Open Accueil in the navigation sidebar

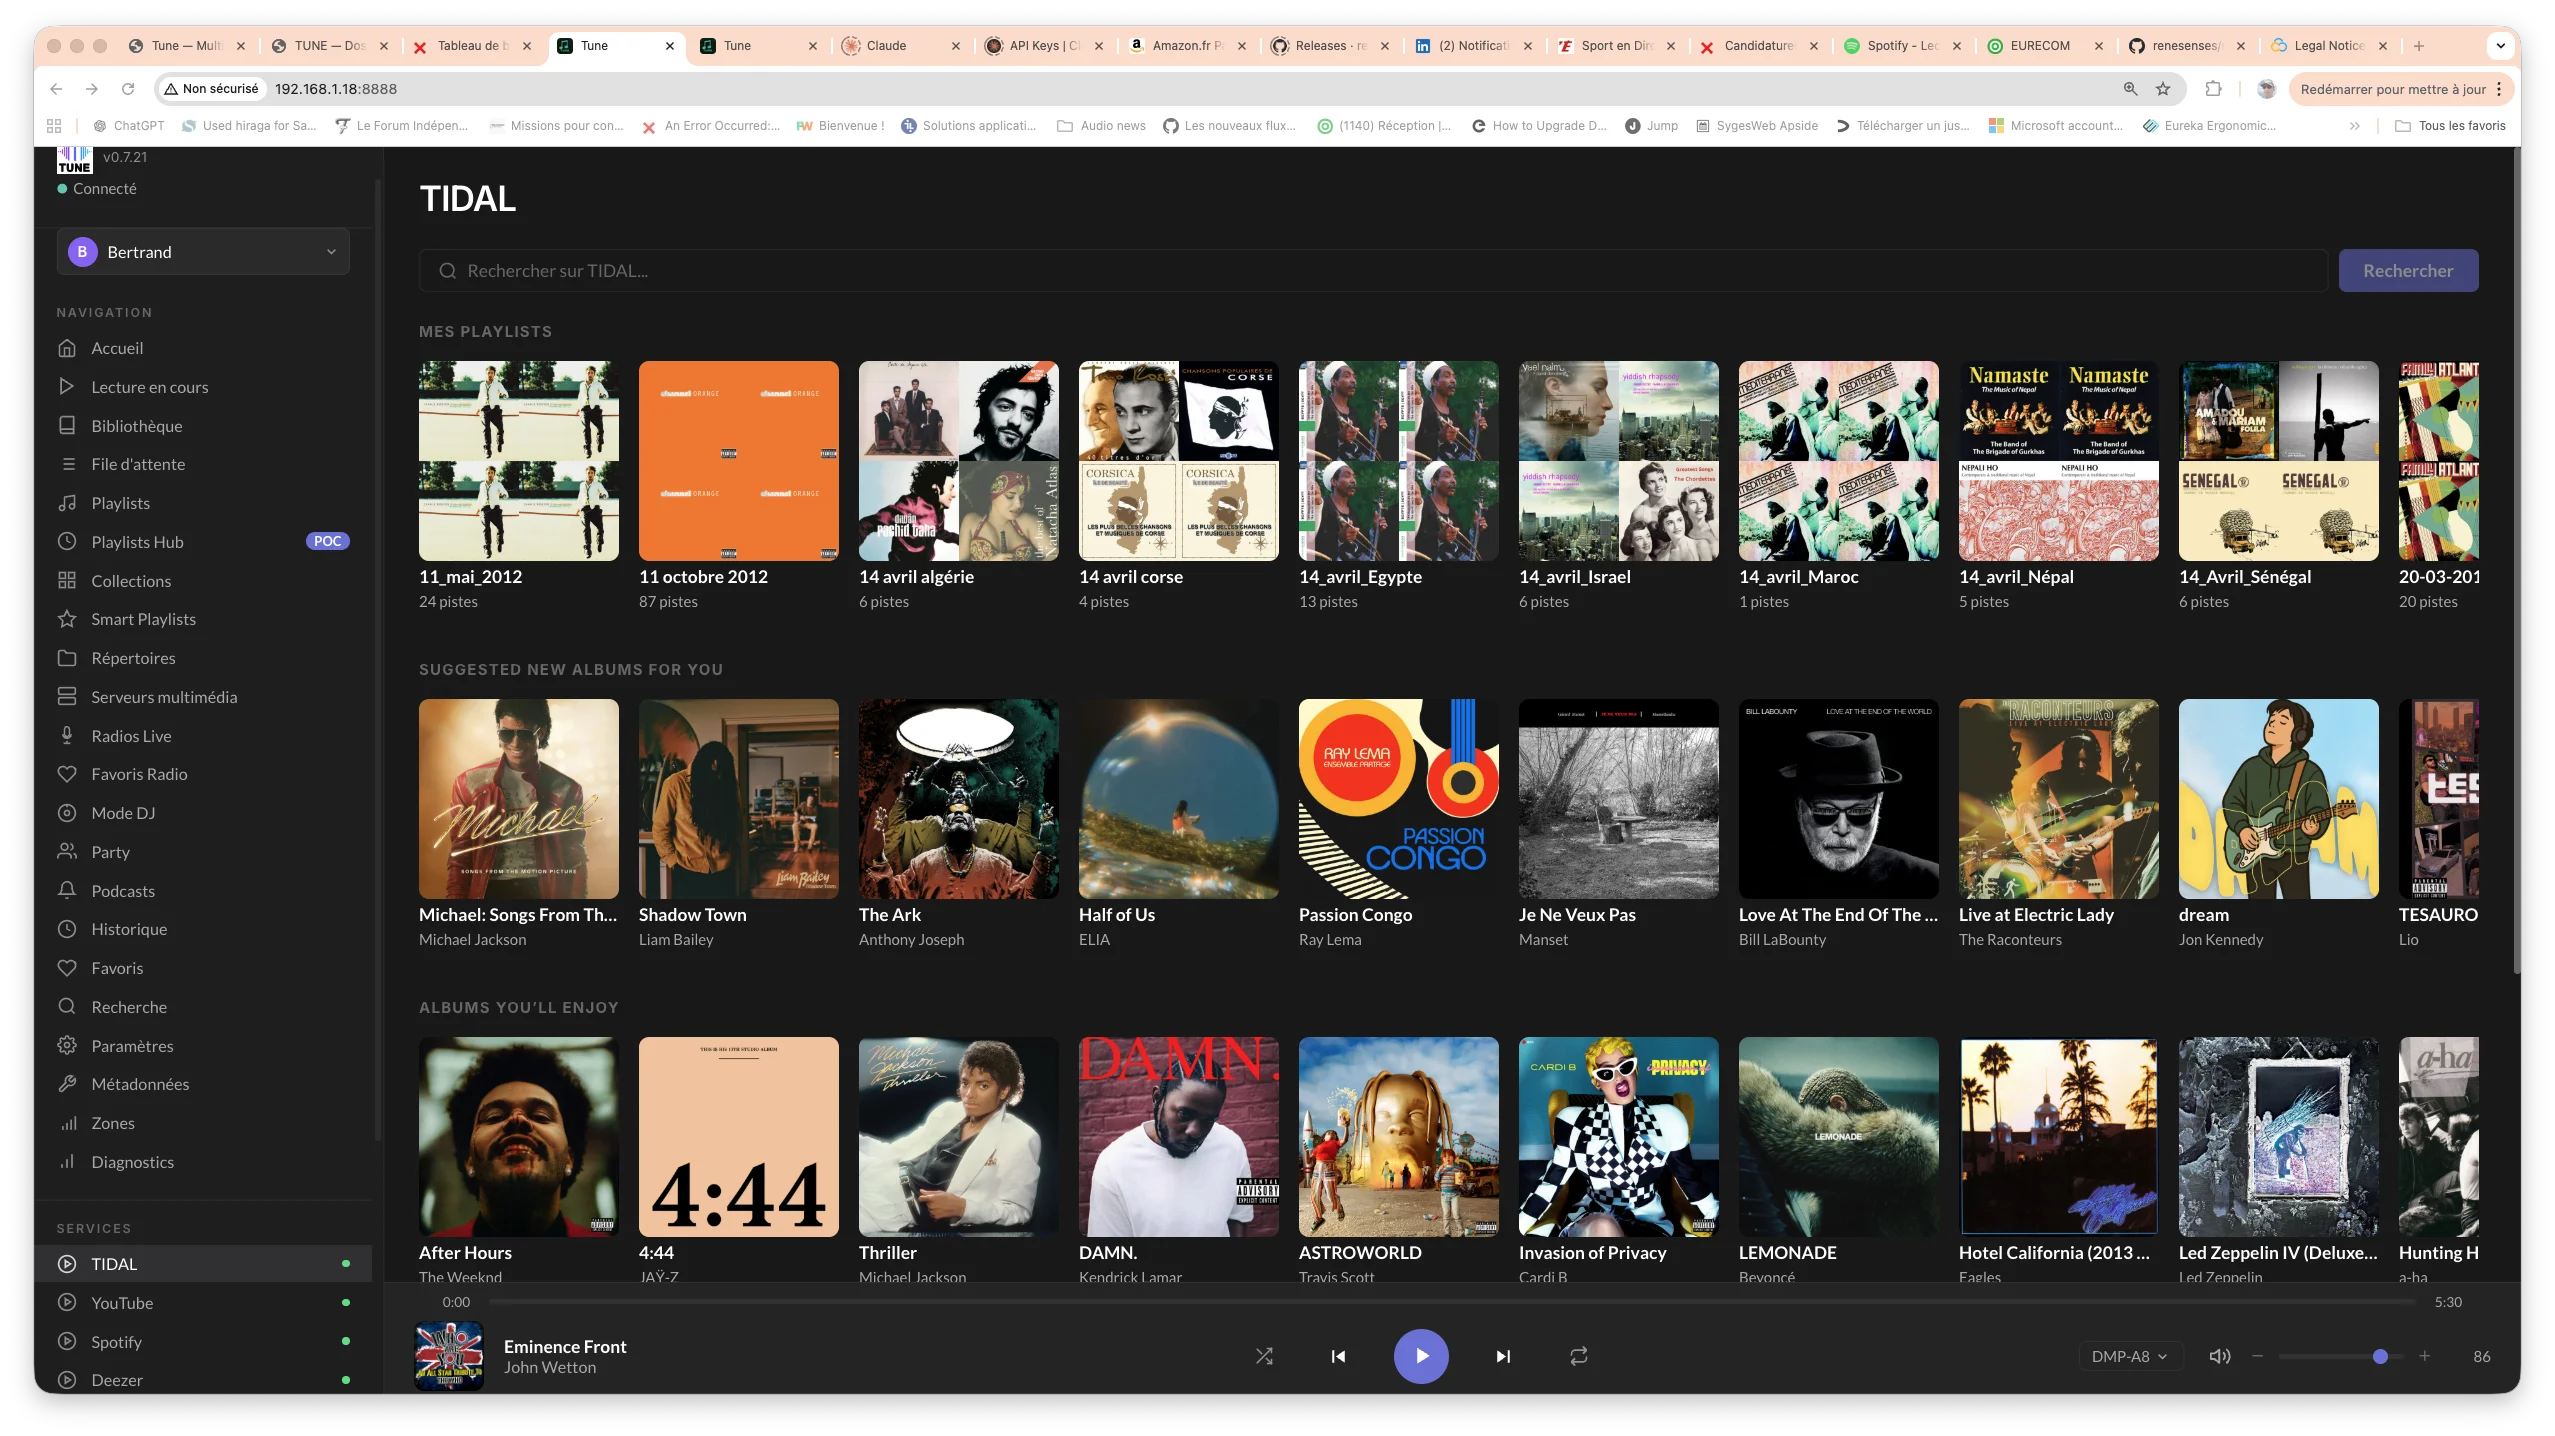click(x=203, y=348)
